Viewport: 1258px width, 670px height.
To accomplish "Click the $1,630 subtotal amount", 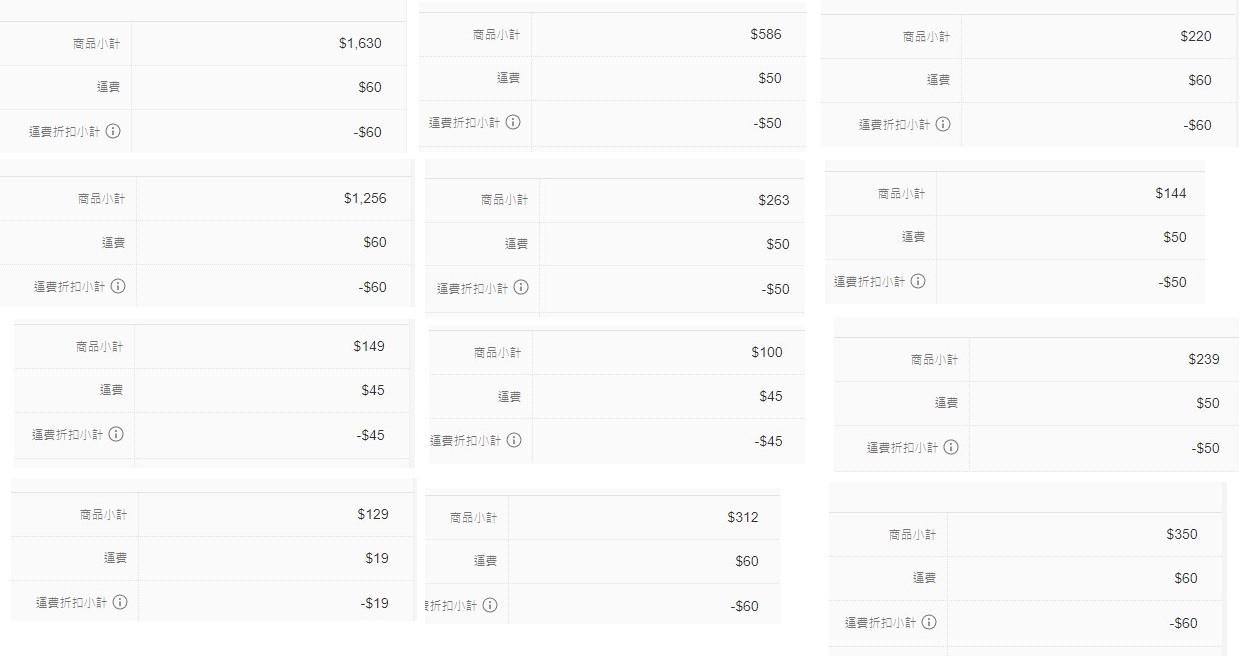I will tap(360, 43).
